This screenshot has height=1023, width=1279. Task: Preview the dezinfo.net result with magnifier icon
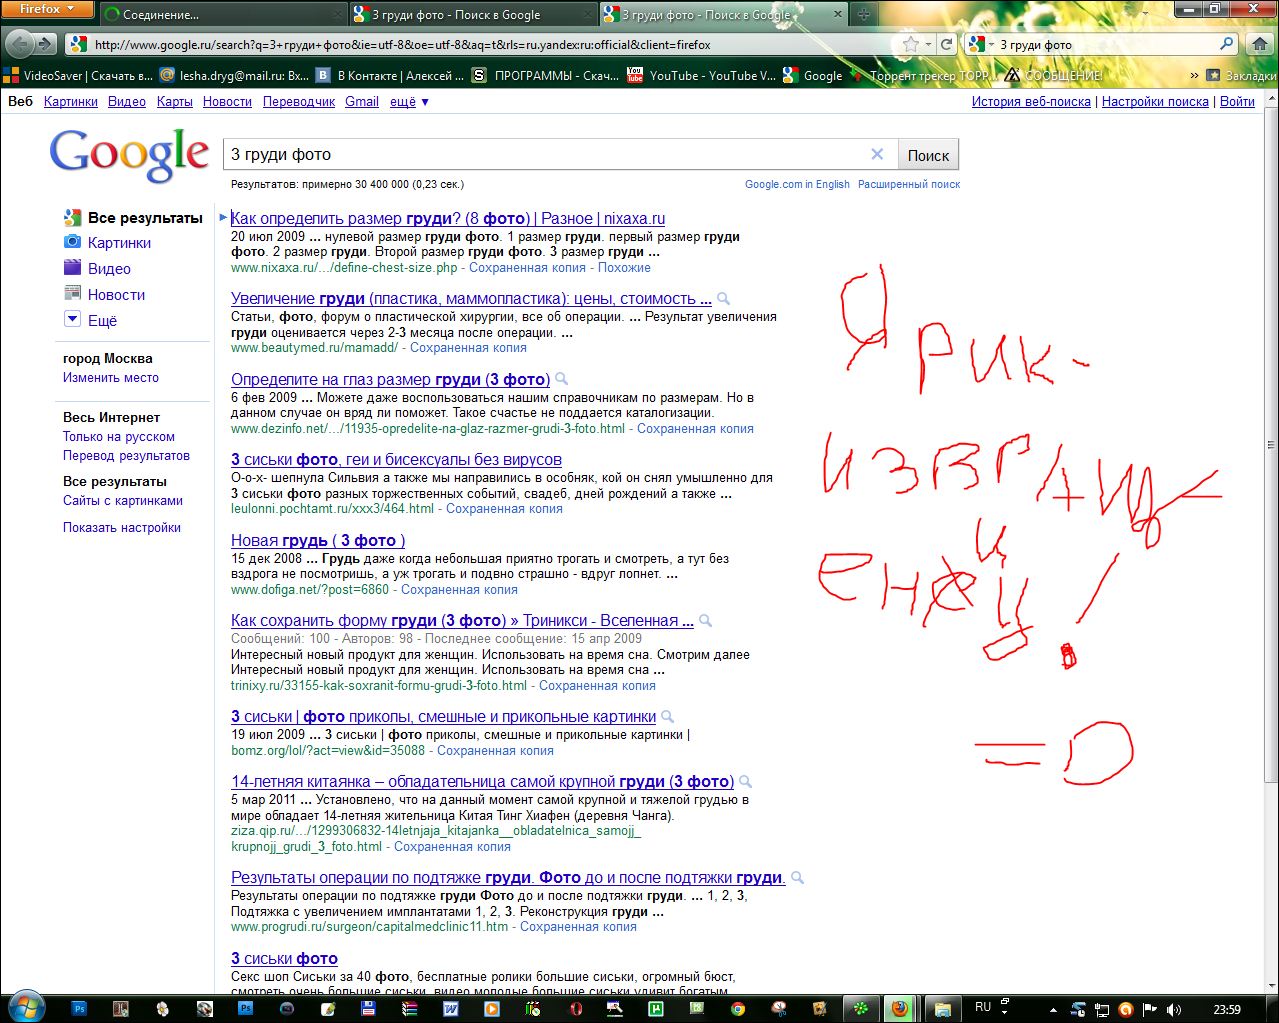point(561,379)
